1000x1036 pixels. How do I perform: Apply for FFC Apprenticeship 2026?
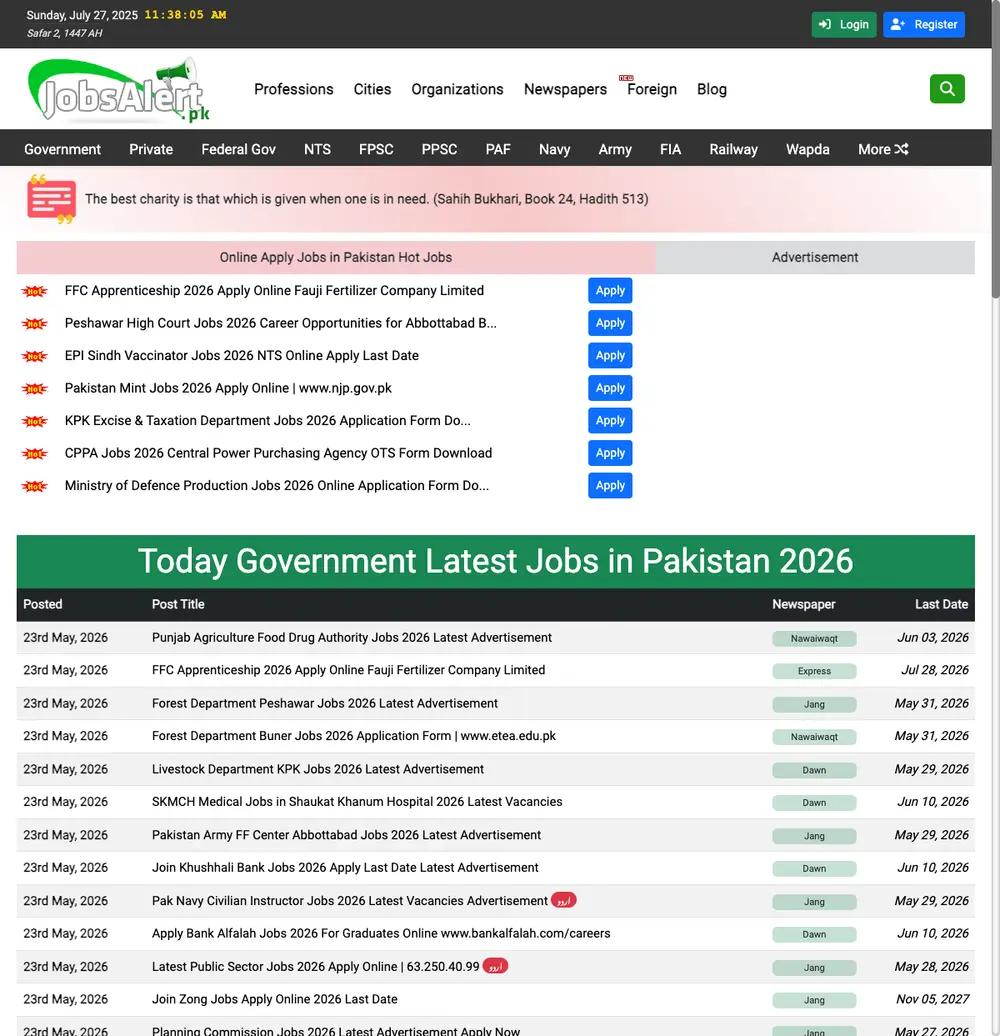coord(610,290)
